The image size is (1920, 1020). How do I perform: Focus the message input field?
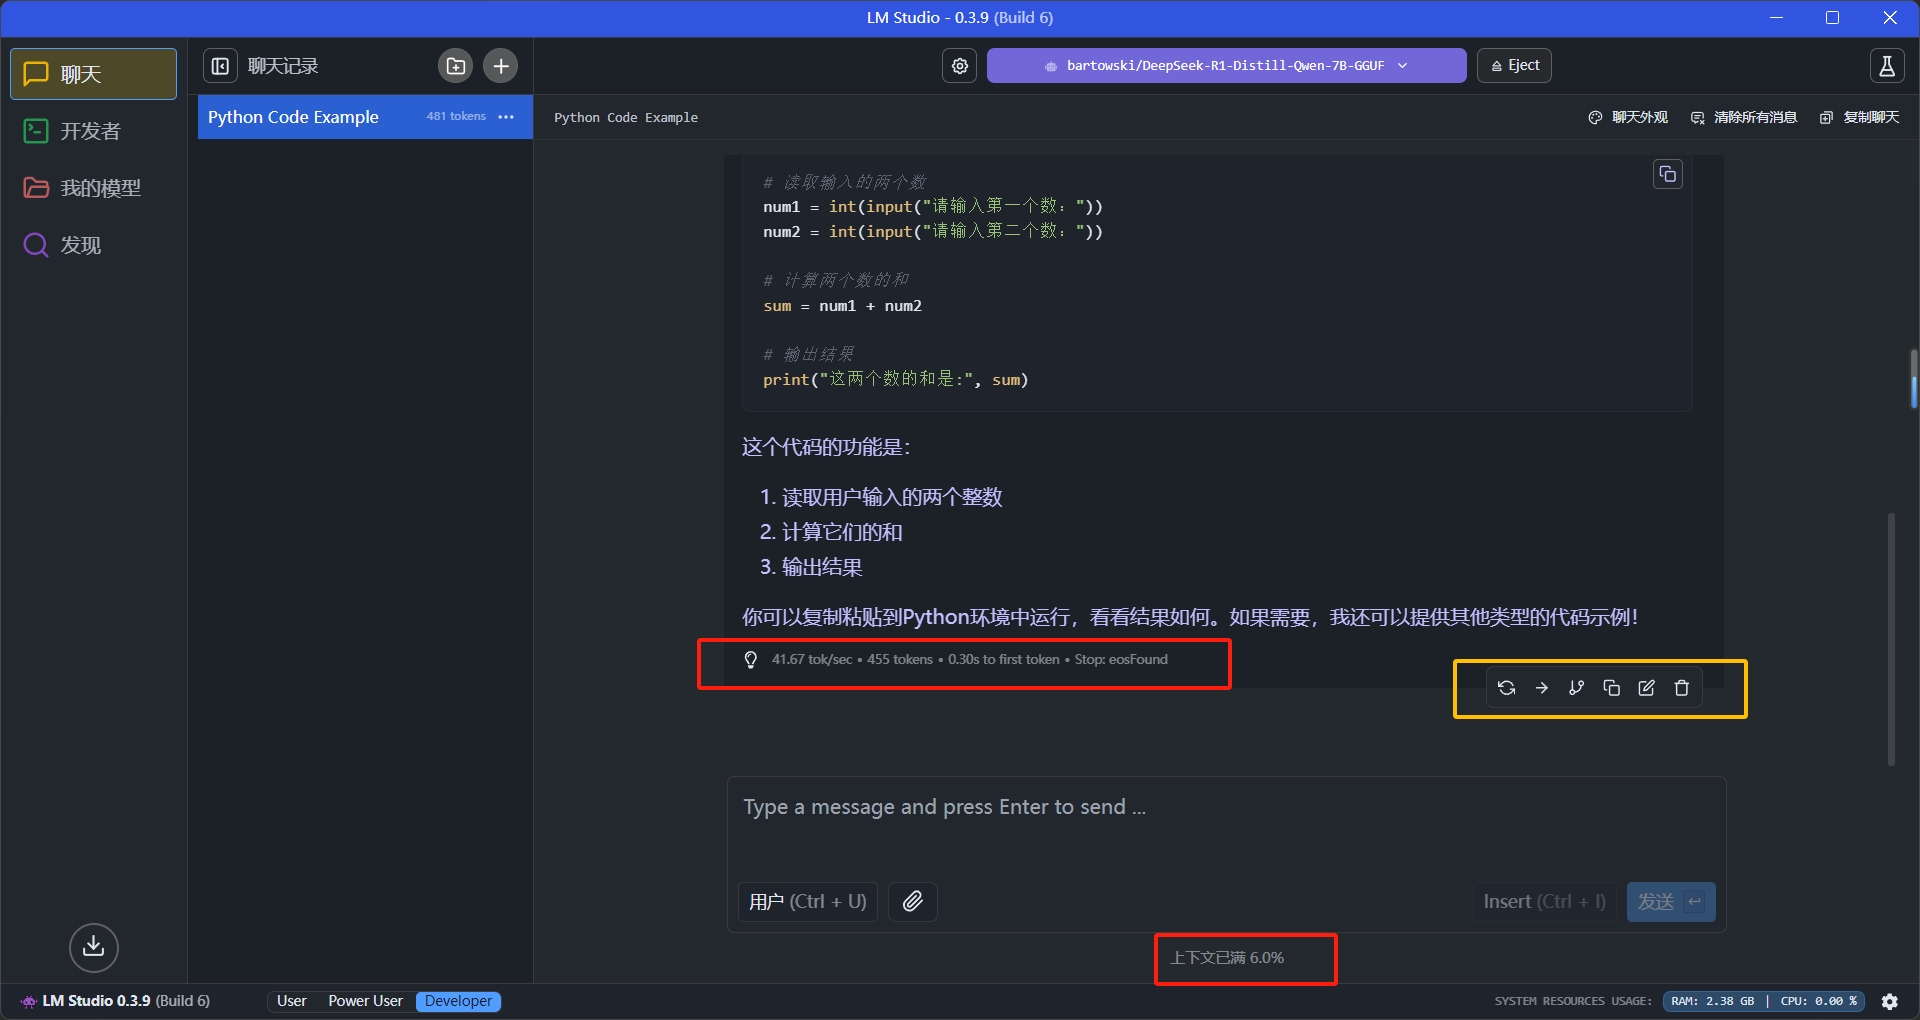[x=1226, y=822]
